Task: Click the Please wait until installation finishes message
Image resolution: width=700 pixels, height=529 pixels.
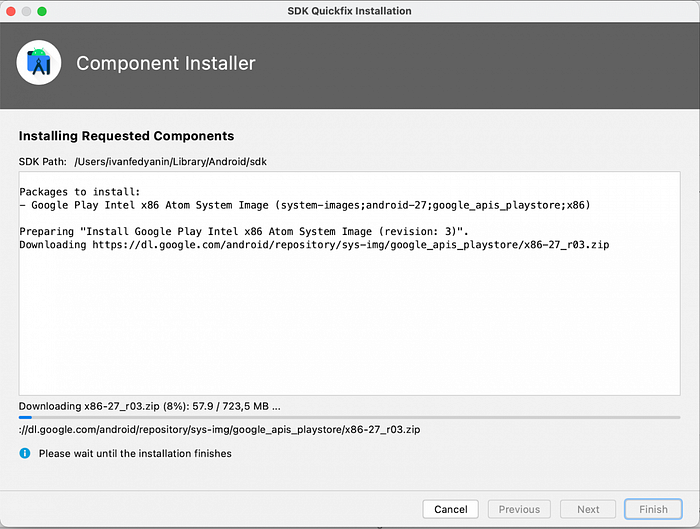Action: tap(135, 454)
